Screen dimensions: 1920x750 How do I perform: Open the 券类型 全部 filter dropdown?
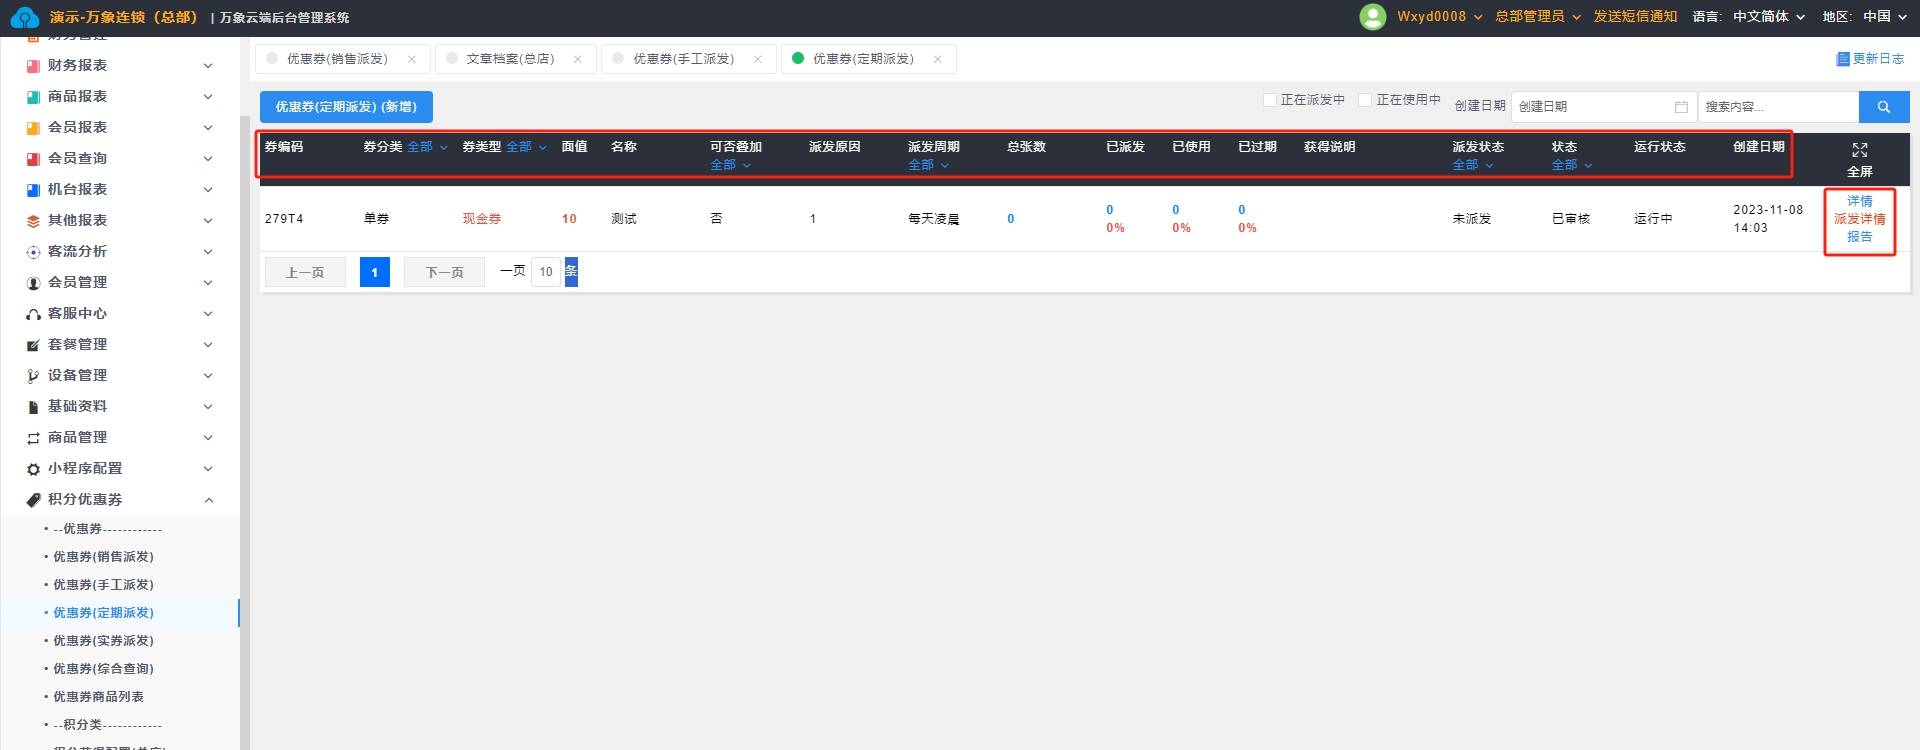(526, 147)
